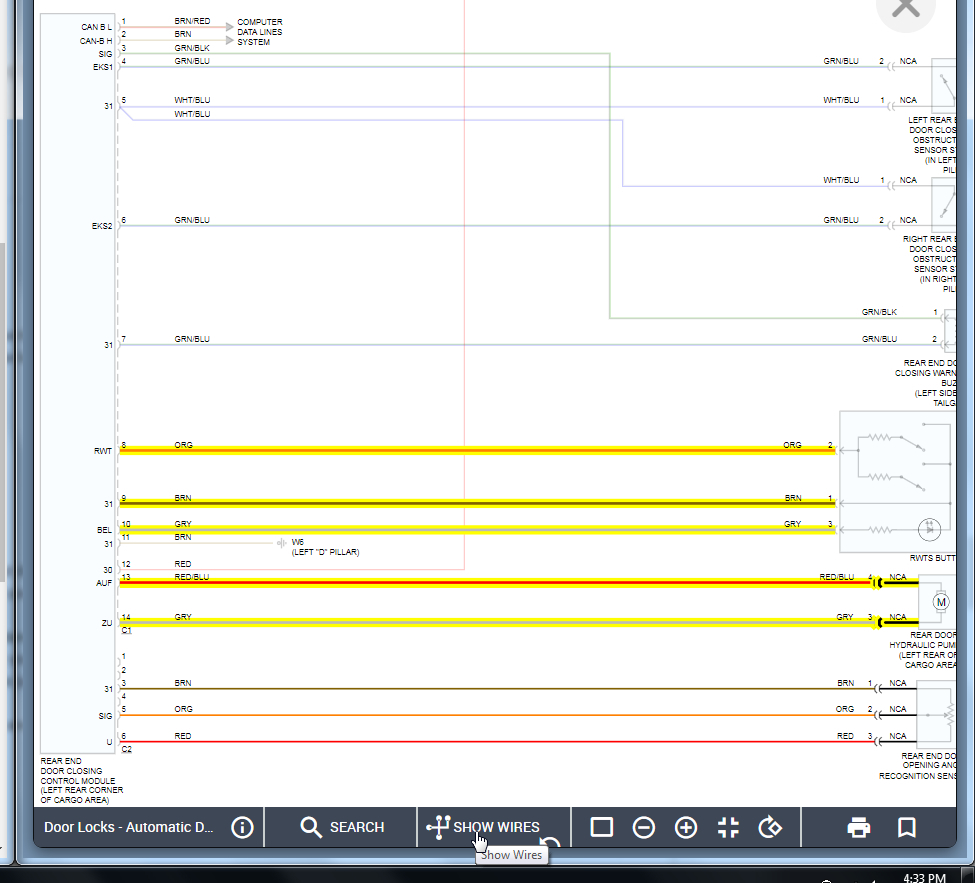Image resolution: width=975 pixels, height=883 pixels.
Task: Click the fit-to-screen collapse arrows icon
Action: point(728,828)
